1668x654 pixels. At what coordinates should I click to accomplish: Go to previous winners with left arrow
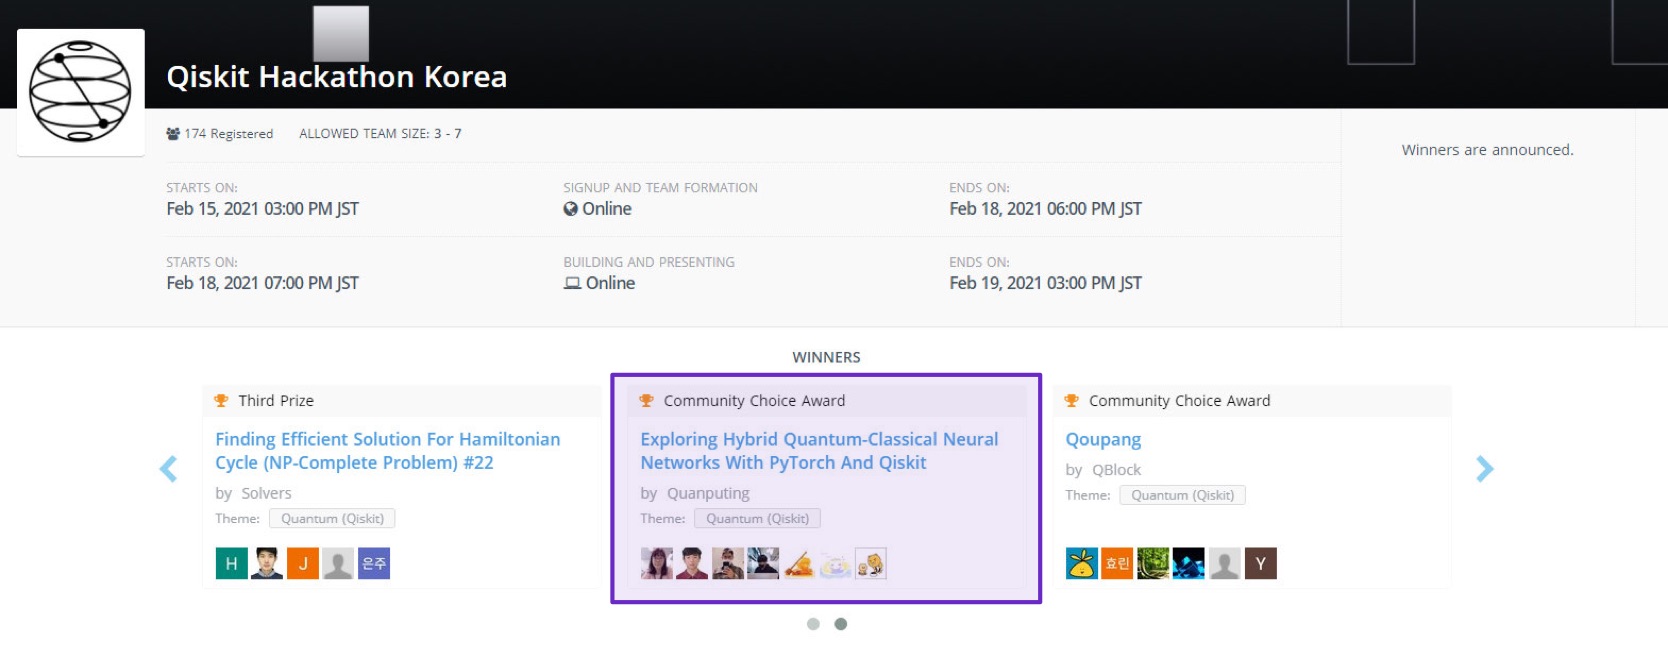pyautogui.click(x=168, y=469)
